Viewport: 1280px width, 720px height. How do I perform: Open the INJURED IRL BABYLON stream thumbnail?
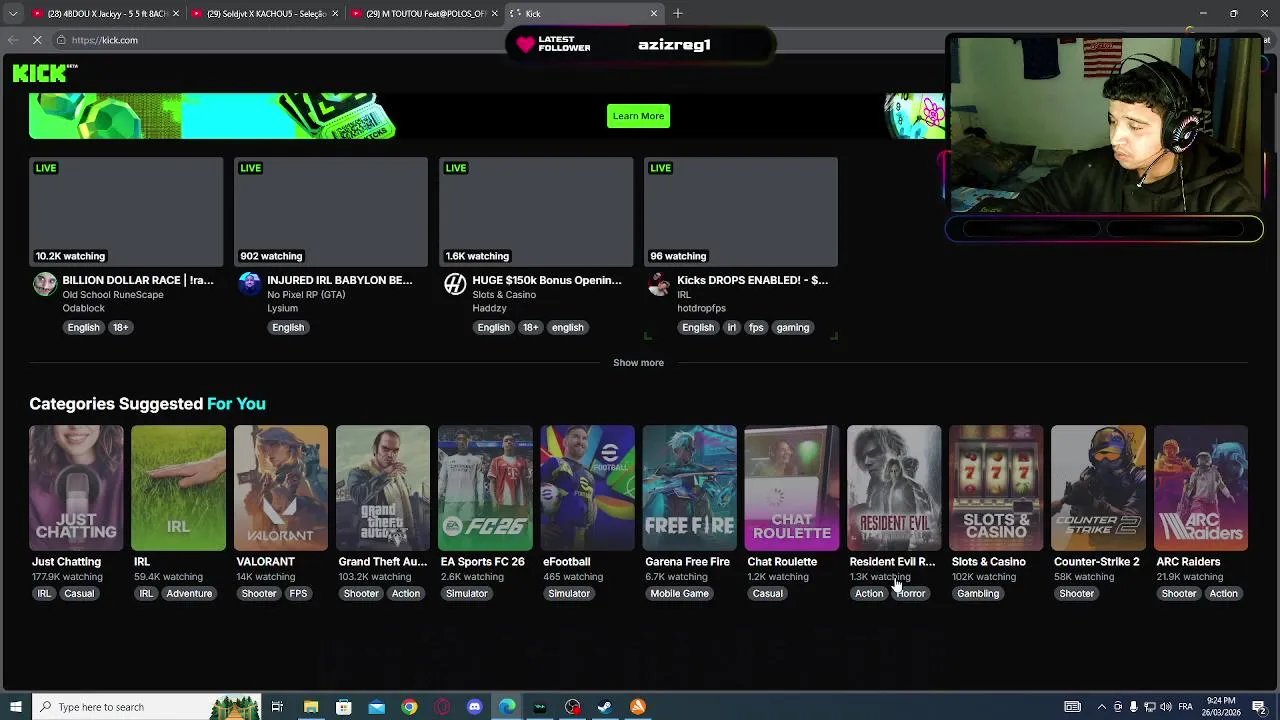(331, 212)
